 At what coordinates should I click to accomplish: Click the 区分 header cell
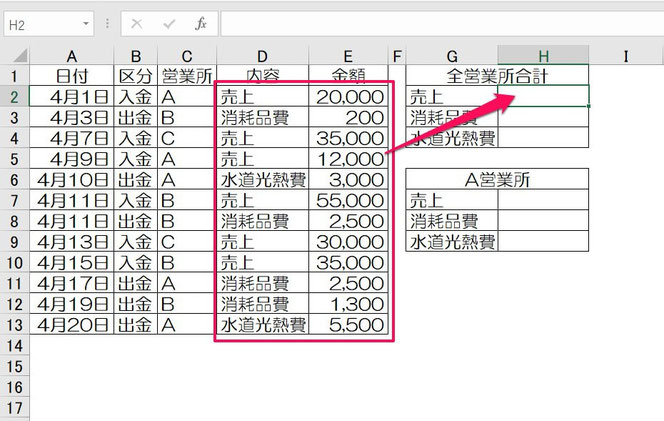(x=136, y=76)
